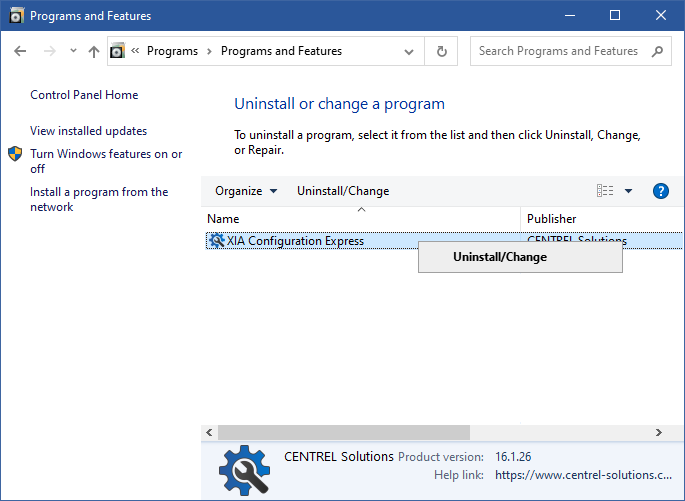Viewport: 685px width, 501px height.
Task: Maximize the Programs and Features window
Action: coord(615,15)
